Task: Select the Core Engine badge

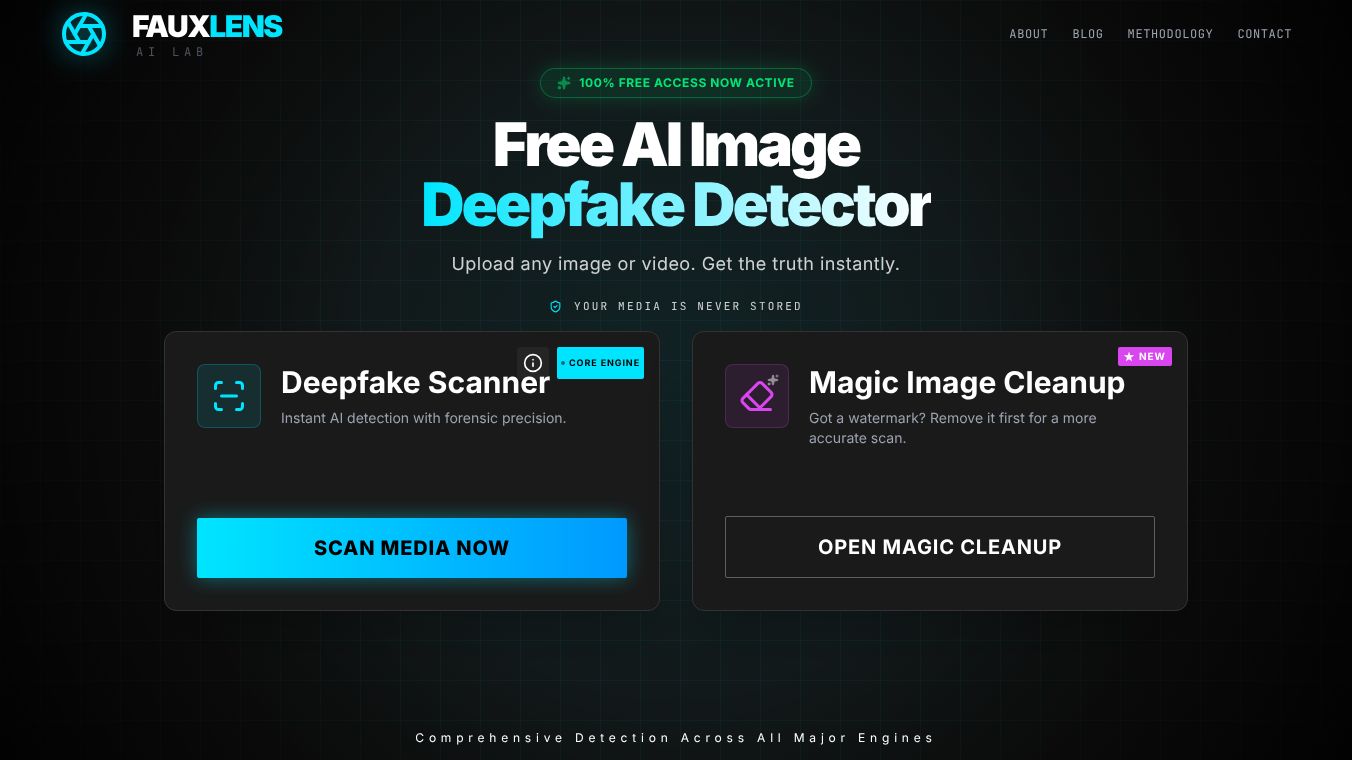Action: pyautogui.click(x=600, y=363)
